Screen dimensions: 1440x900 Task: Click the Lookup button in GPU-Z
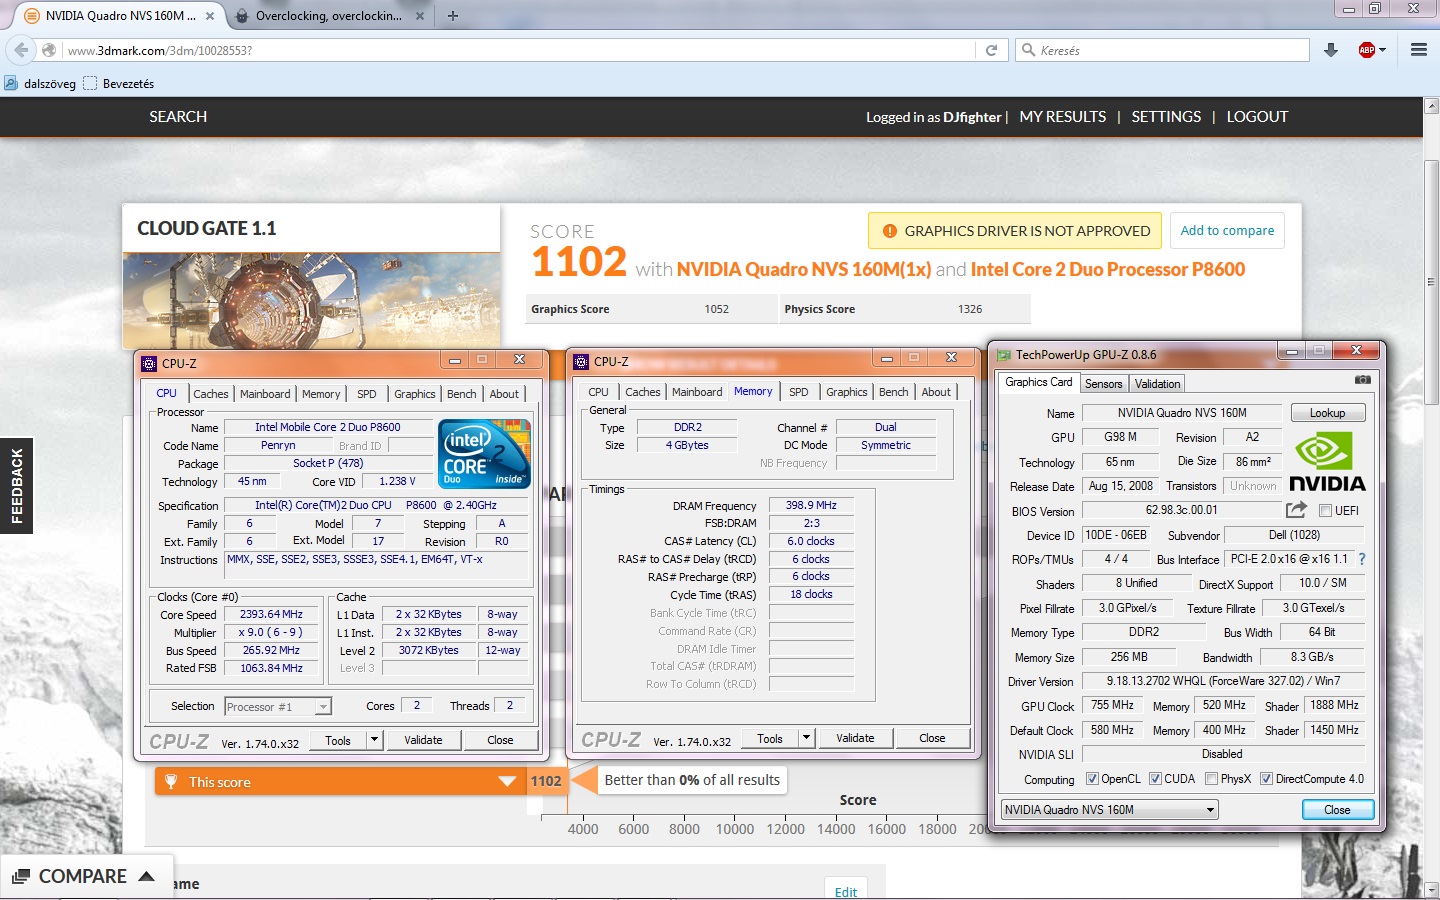(1327, 413)
